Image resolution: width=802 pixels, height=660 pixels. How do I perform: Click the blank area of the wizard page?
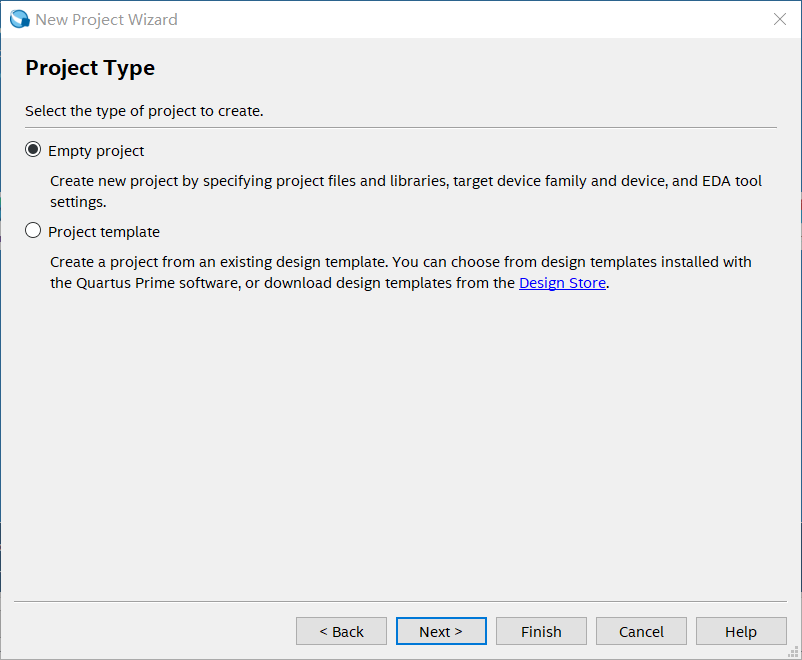click(400, 440)
